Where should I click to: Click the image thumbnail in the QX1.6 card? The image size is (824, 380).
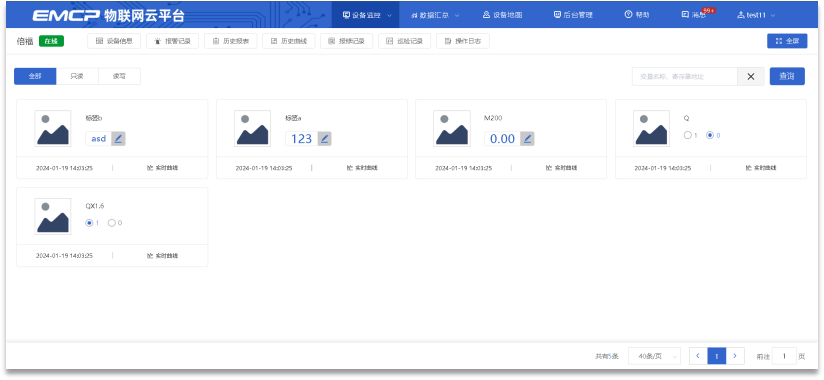pos(53,216)
